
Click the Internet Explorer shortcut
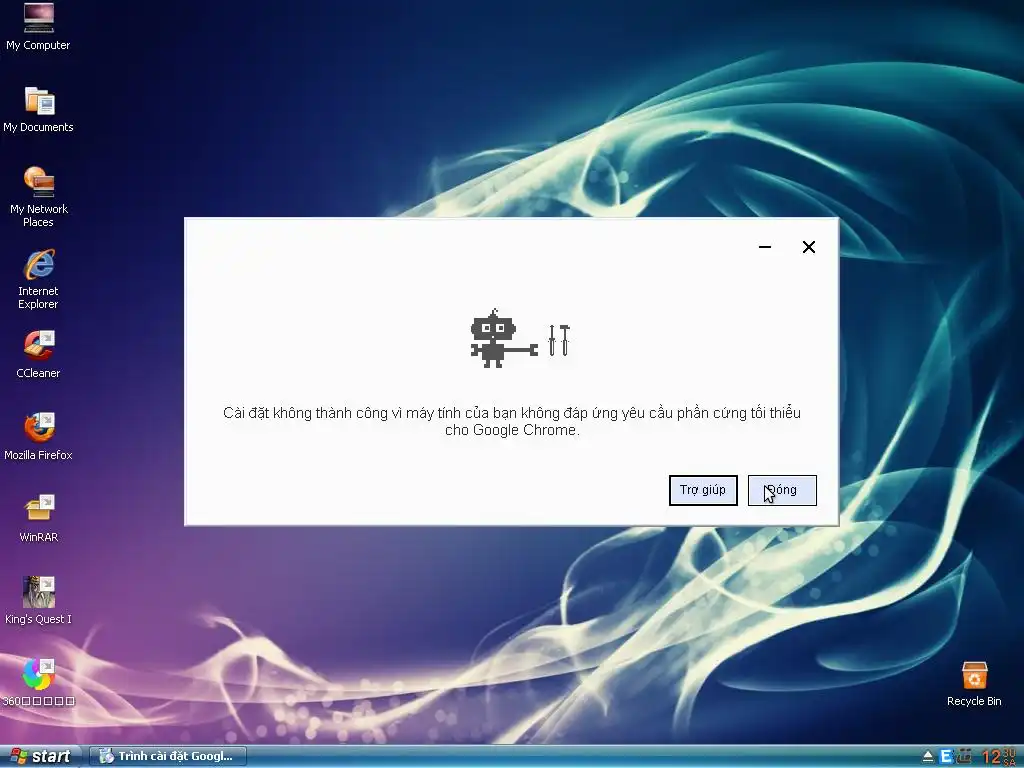39,279
